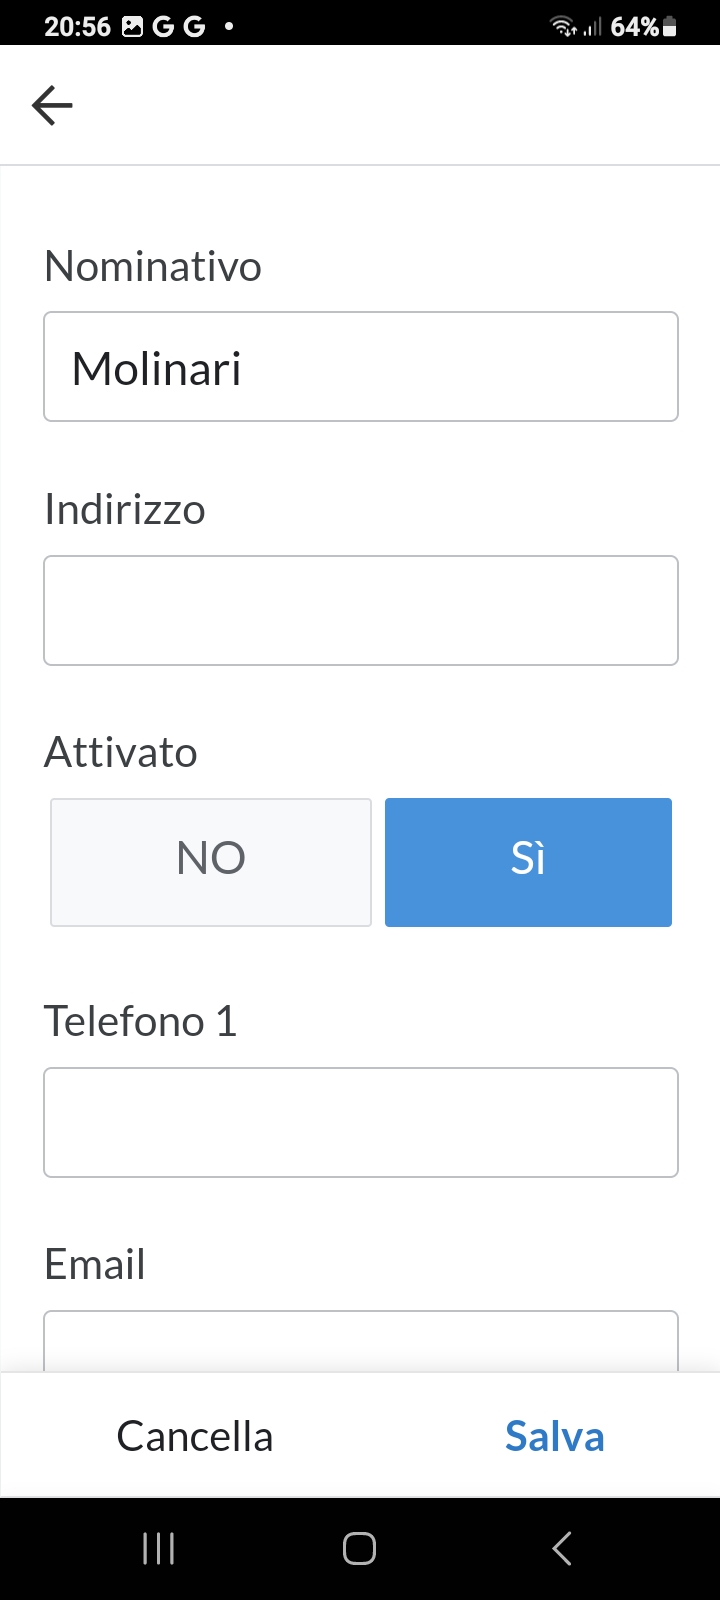The width and height of the screenshot is (720, 1600).
Task: Tap the Android back chevron in the navigation bar
Action: pyautogui.click(x=562, y=1548)
